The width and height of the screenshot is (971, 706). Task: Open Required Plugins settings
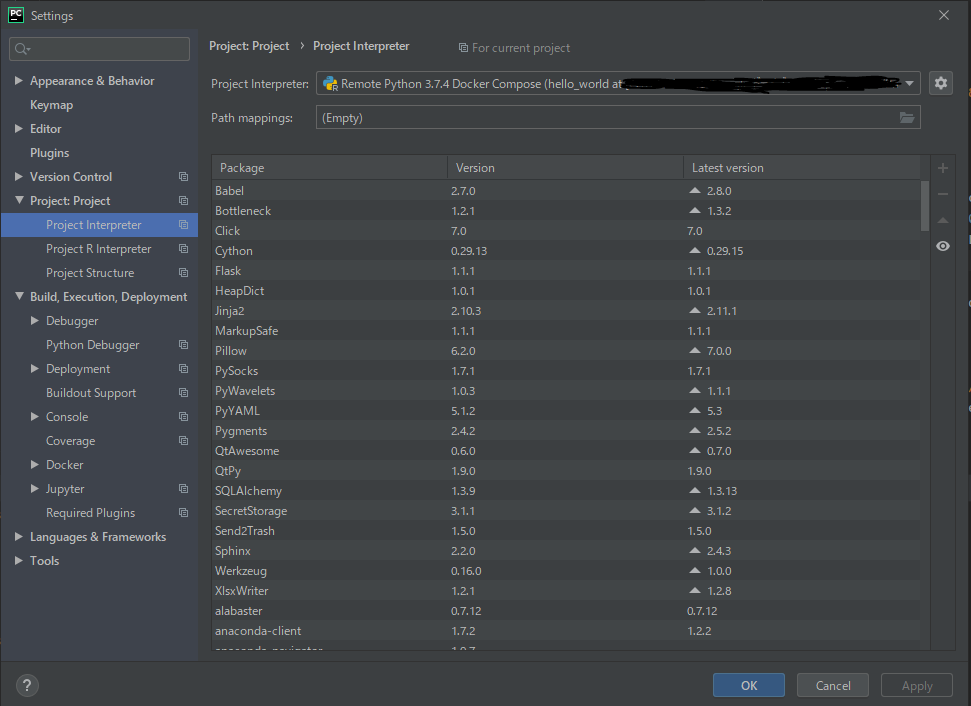(90, 513)
